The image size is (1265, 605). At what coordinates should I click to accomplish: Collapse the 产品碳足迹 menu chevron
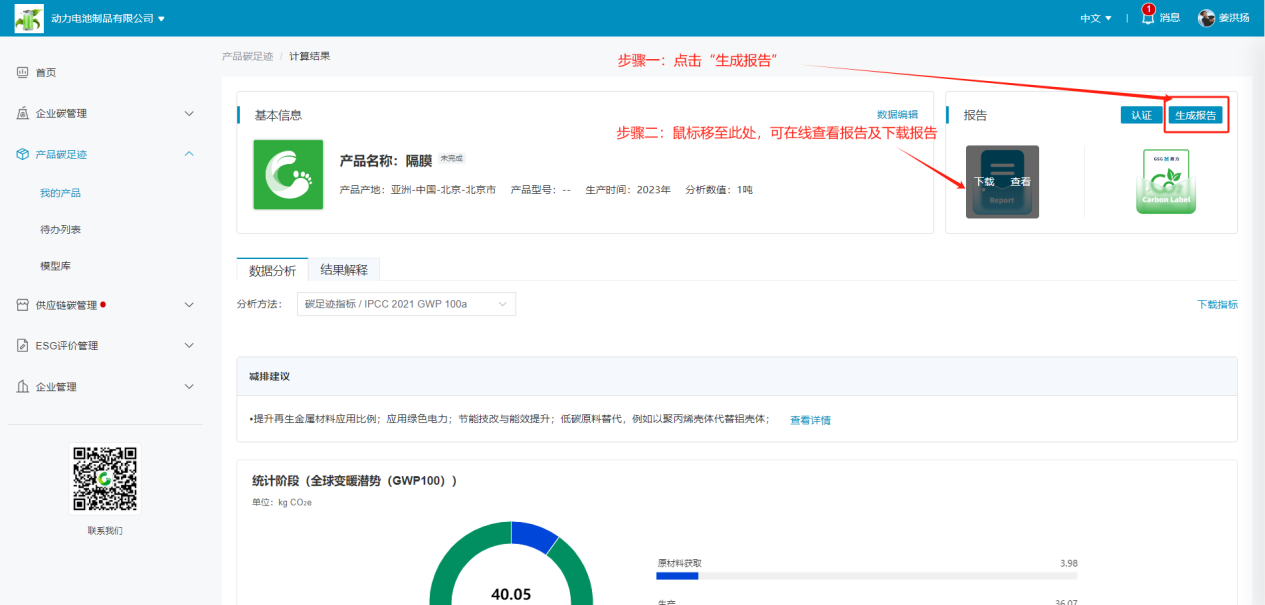tap(189, 154)
